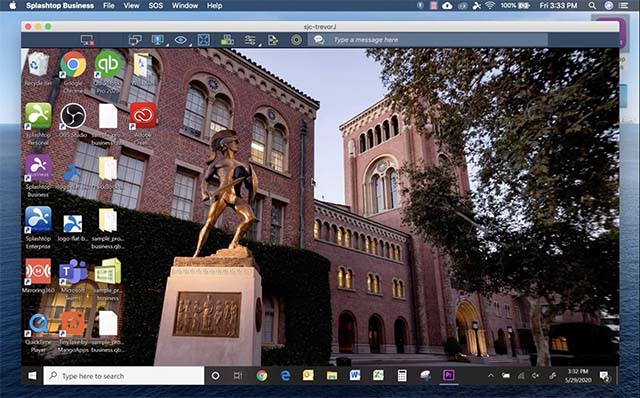The height and width of the screenshot is (398, 640).
Task: Open Calculator from the Windows taskbar
Action: pos(402,376)
